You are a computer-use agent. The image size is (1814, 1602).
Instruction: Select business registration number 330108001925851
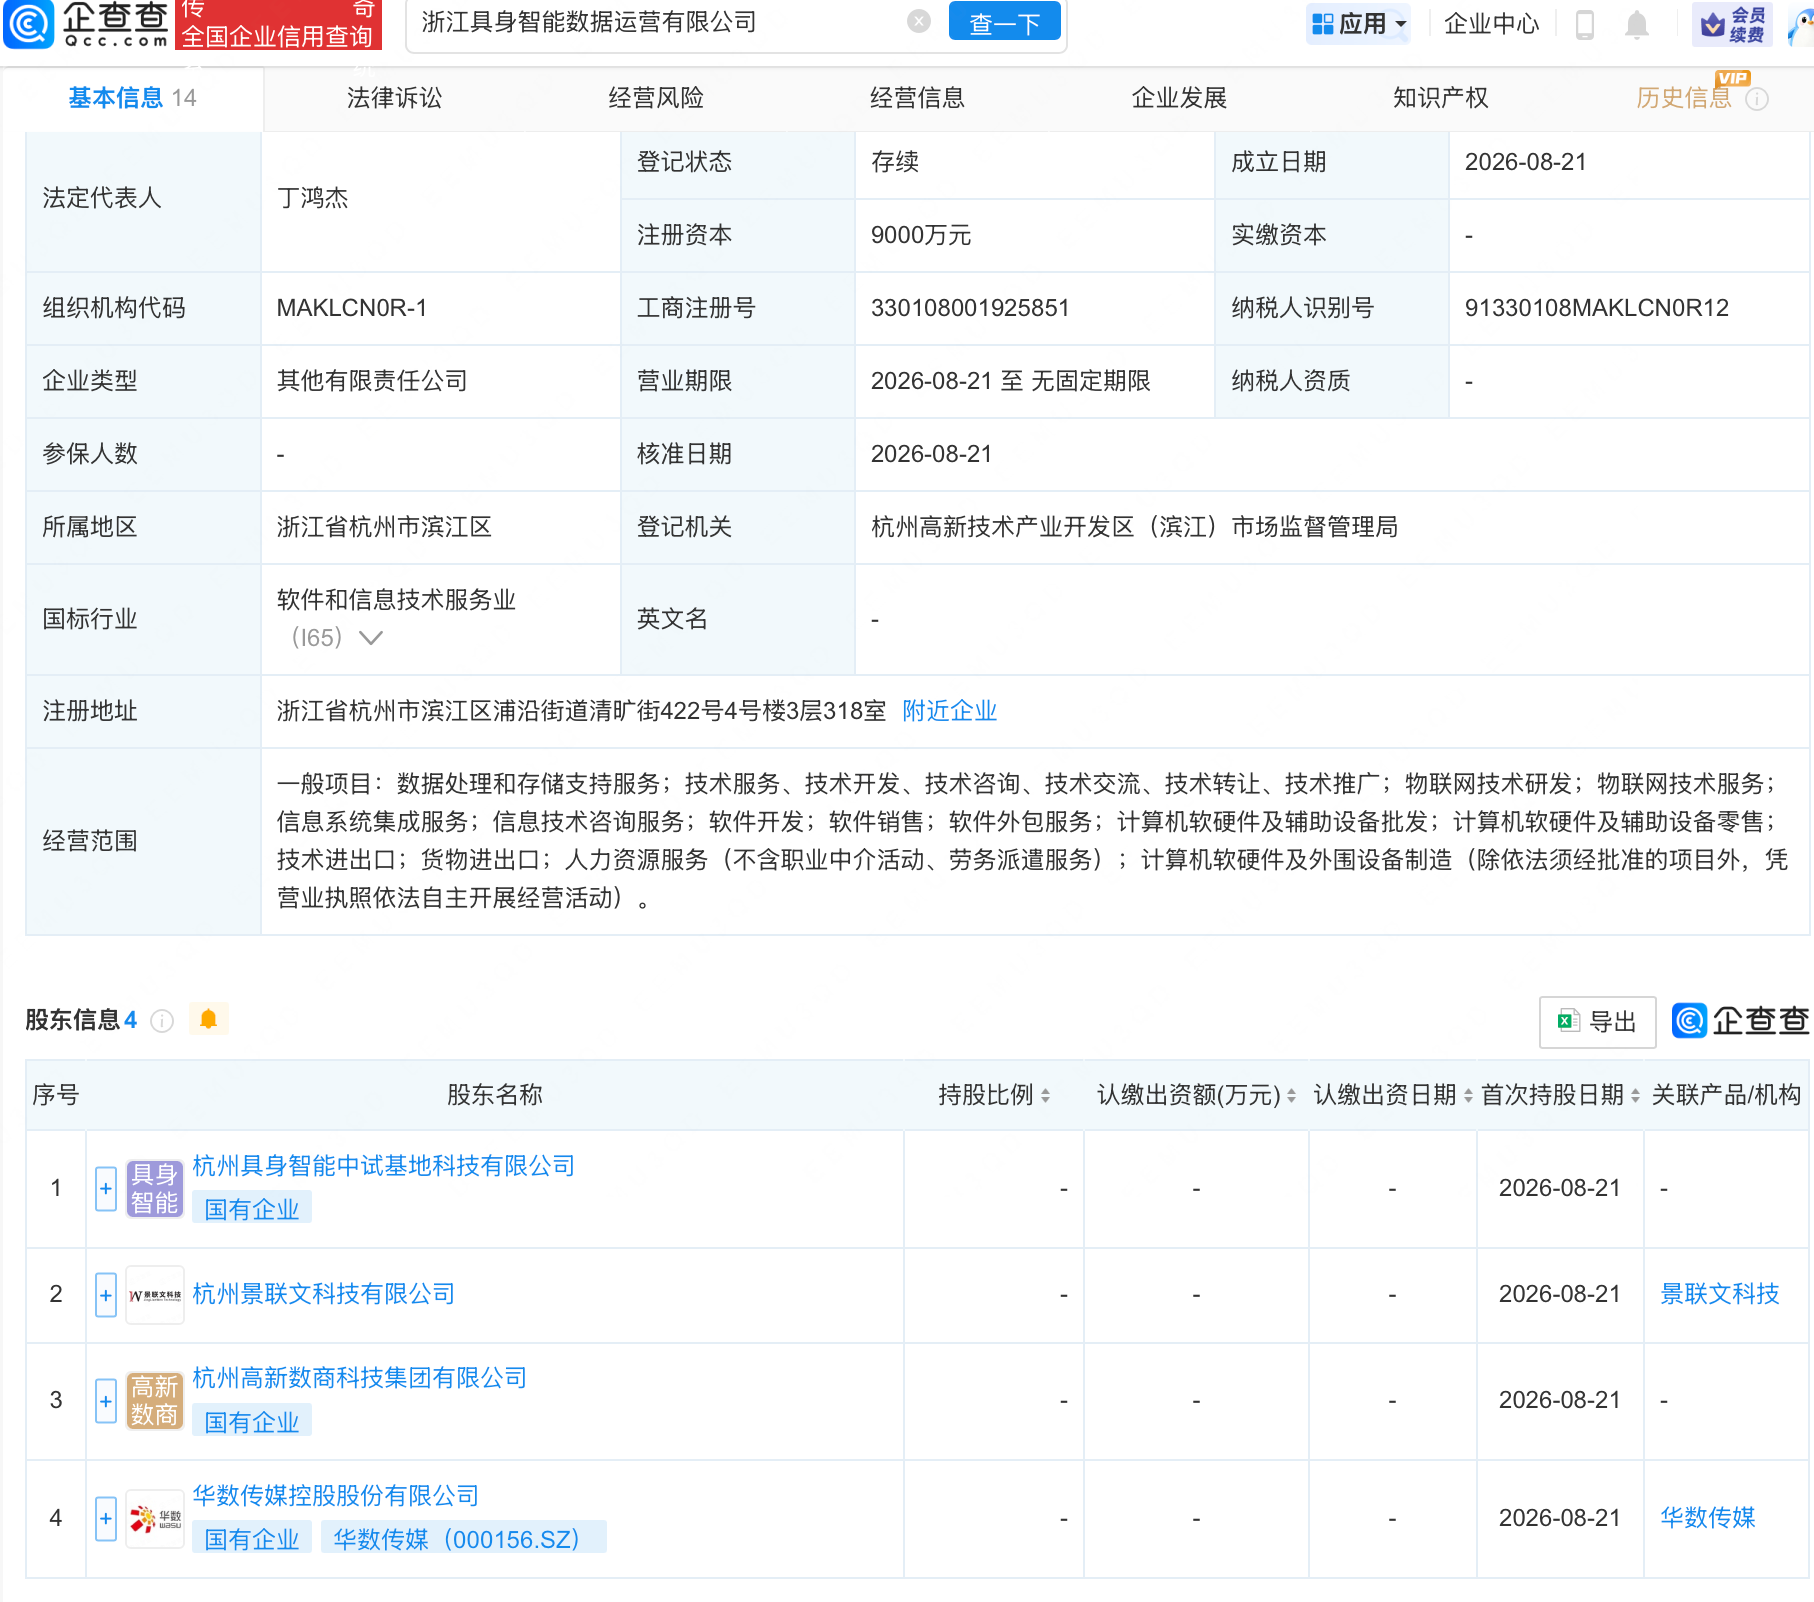(970, 308)
